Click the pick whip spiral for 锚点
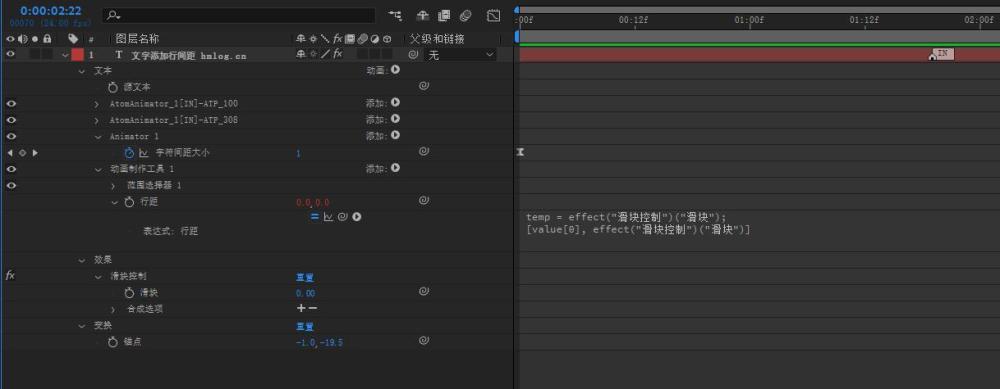1000x389 pixels. pyautogui.click(x=423, y=341)
